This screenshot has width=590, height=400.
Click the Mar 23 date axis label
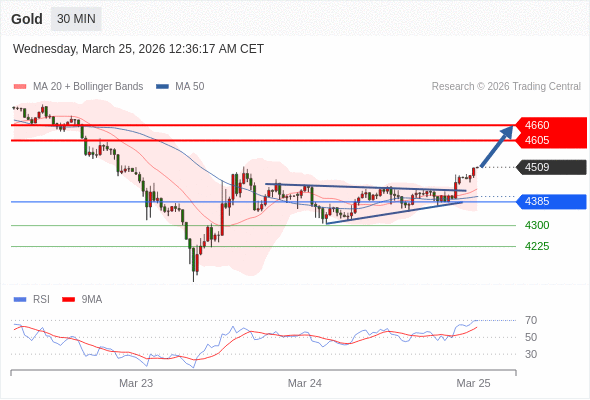pos(136,383)
